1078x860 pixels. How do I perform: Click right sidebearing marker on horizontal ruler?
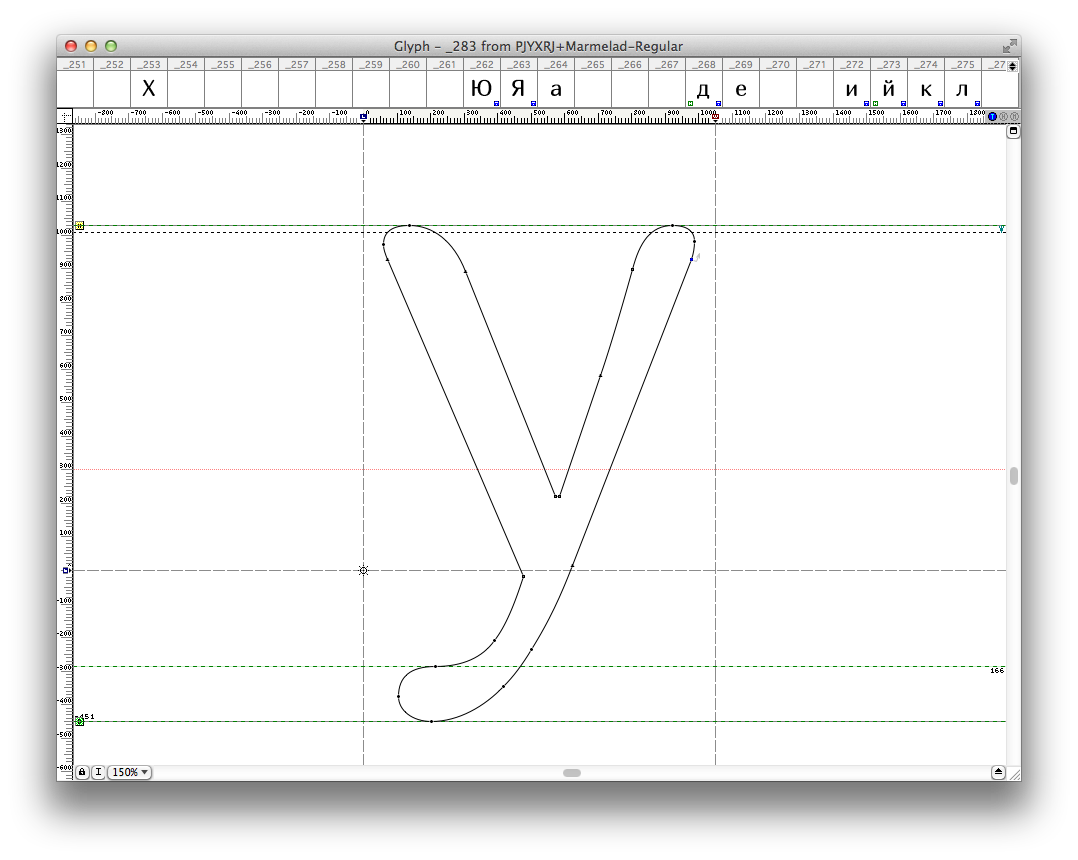716,117
